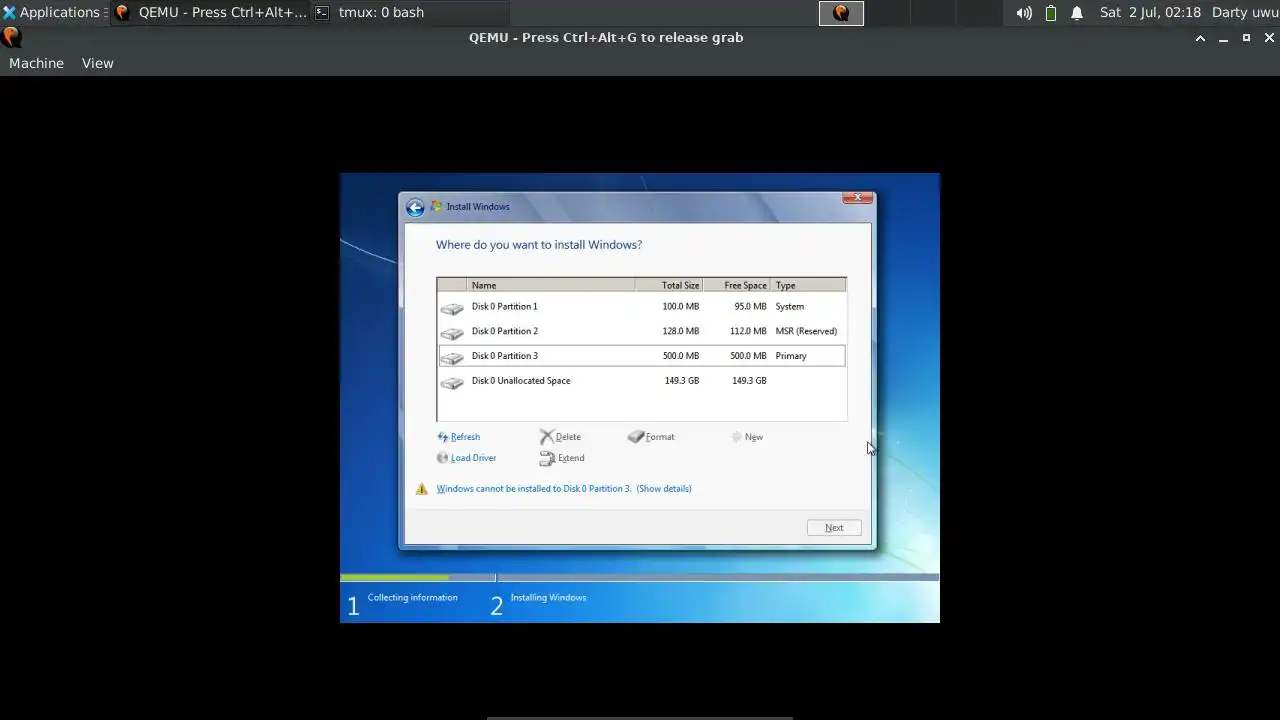
Task: Click the MSR (Reserved) type cell
Action: (x=806, y=331)
